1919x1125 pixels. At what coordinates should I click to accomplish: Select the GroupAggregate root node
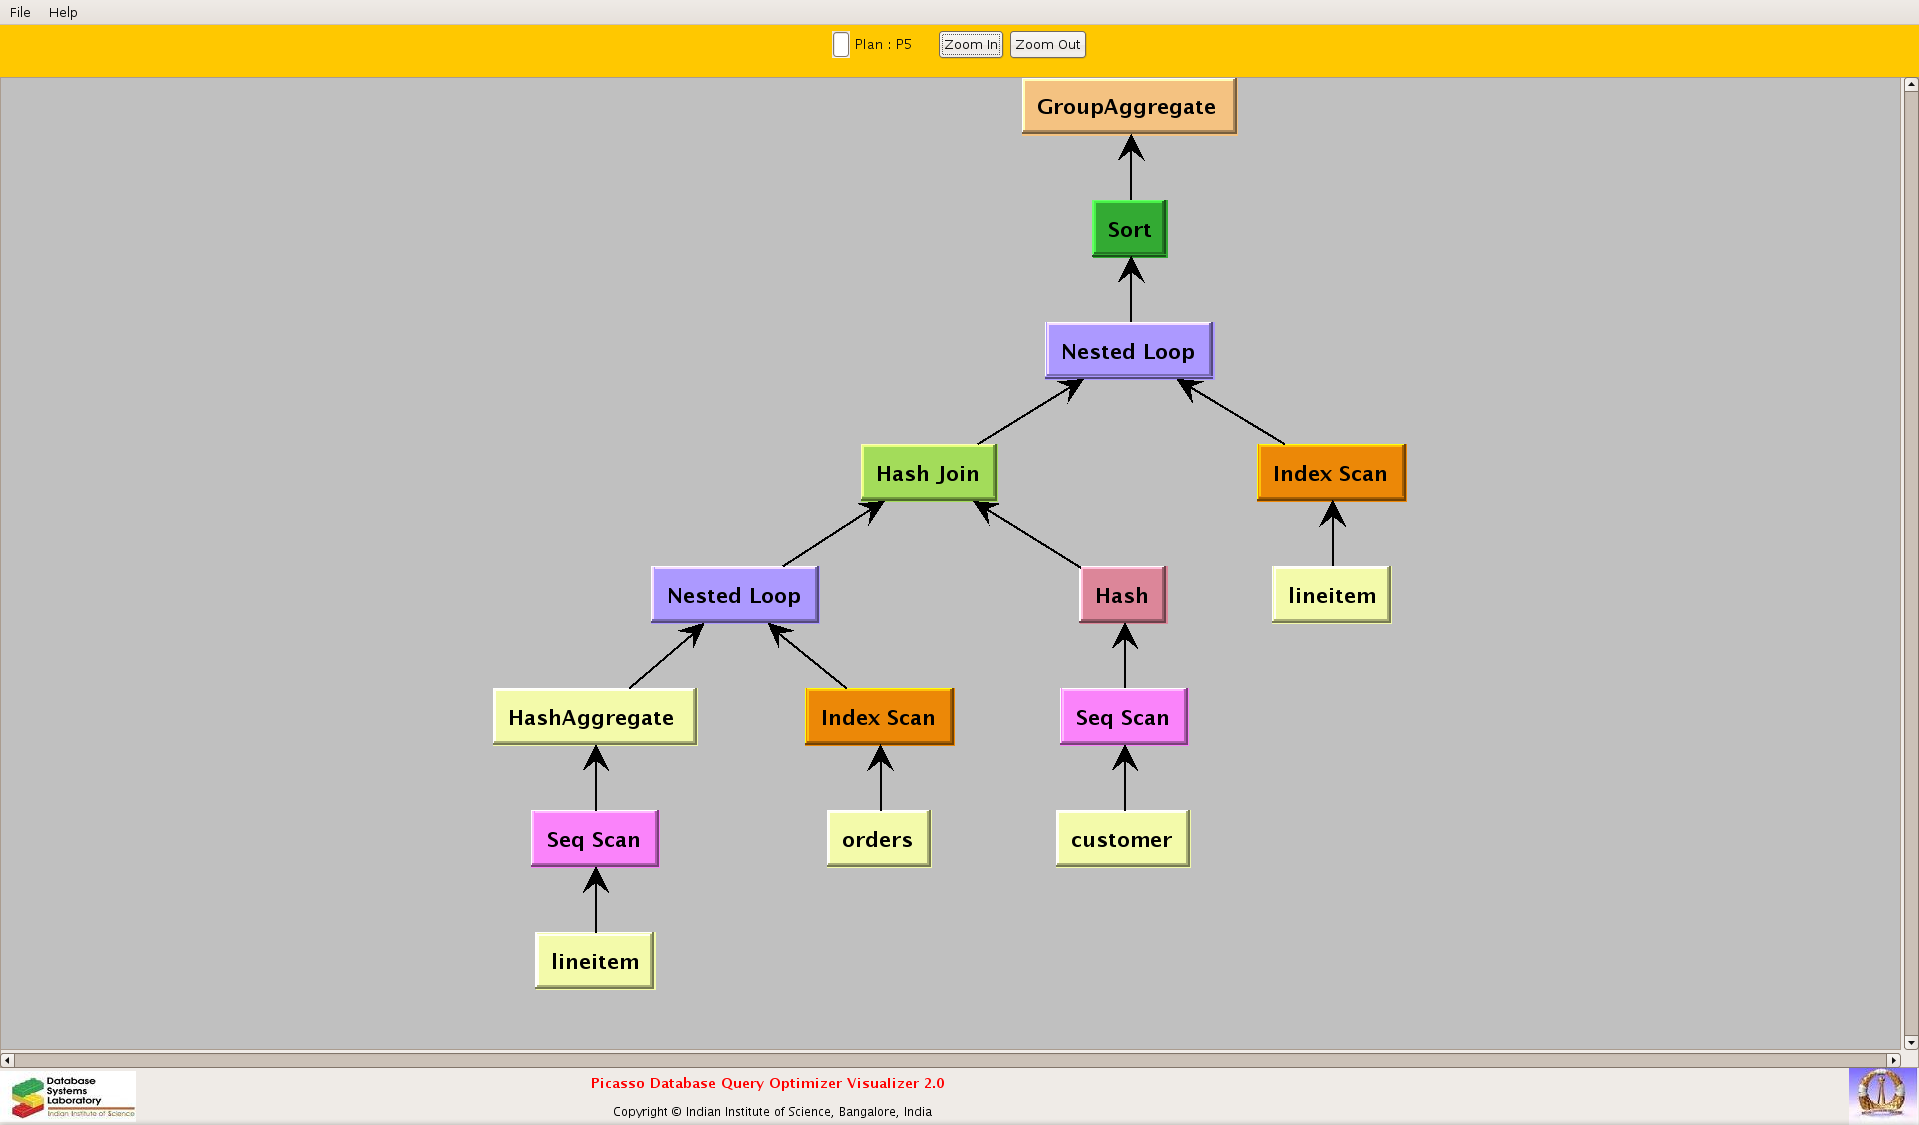pyautogui.click(x=1128, y=106)
